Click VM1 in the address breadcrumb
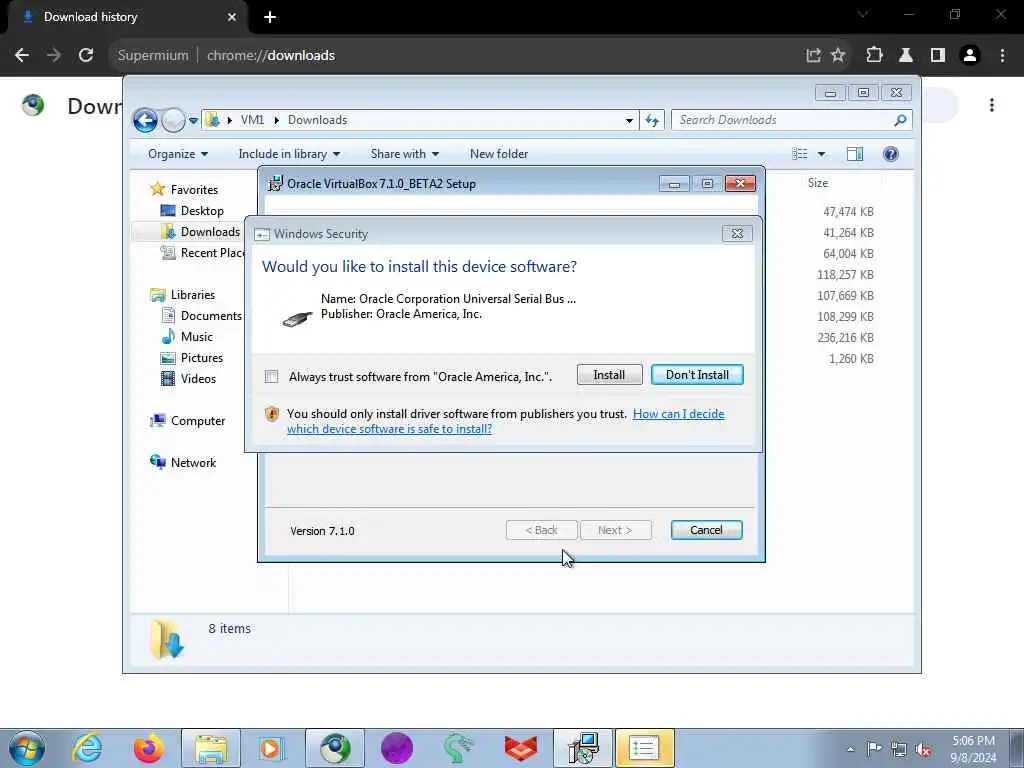 pyautogui.click(x=252, y=120)
